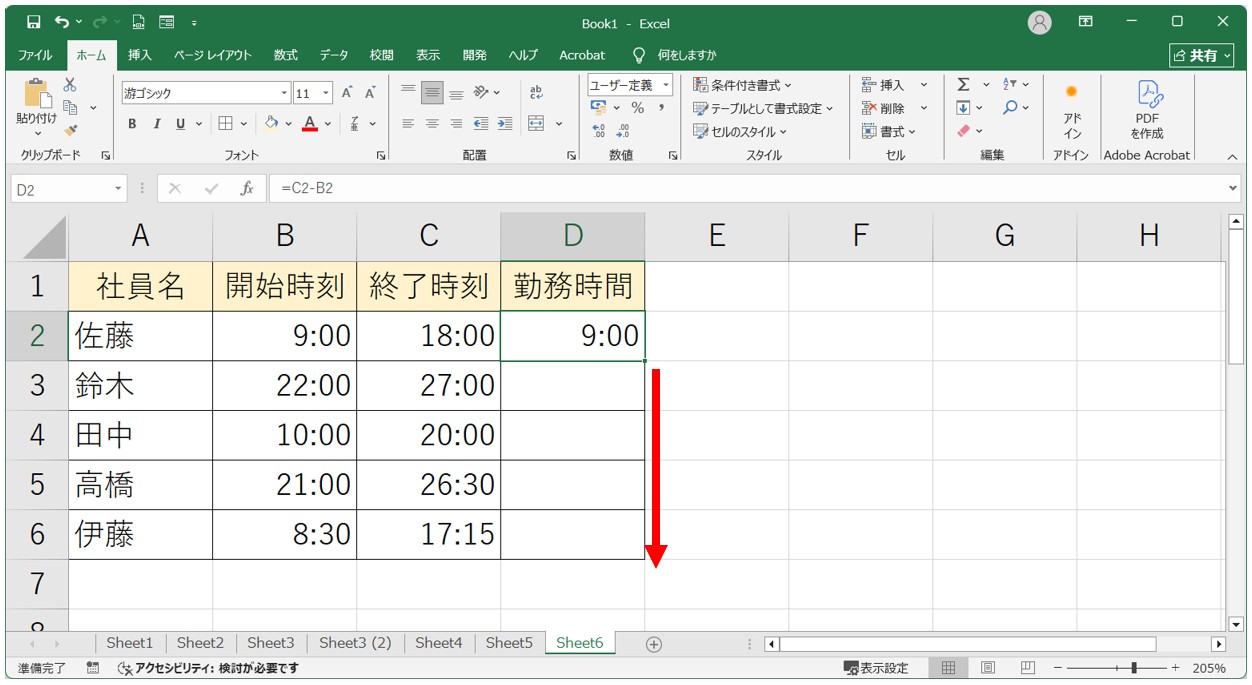Click the wrap text icon
The image size is (1252, 685).
pos(536,92)
